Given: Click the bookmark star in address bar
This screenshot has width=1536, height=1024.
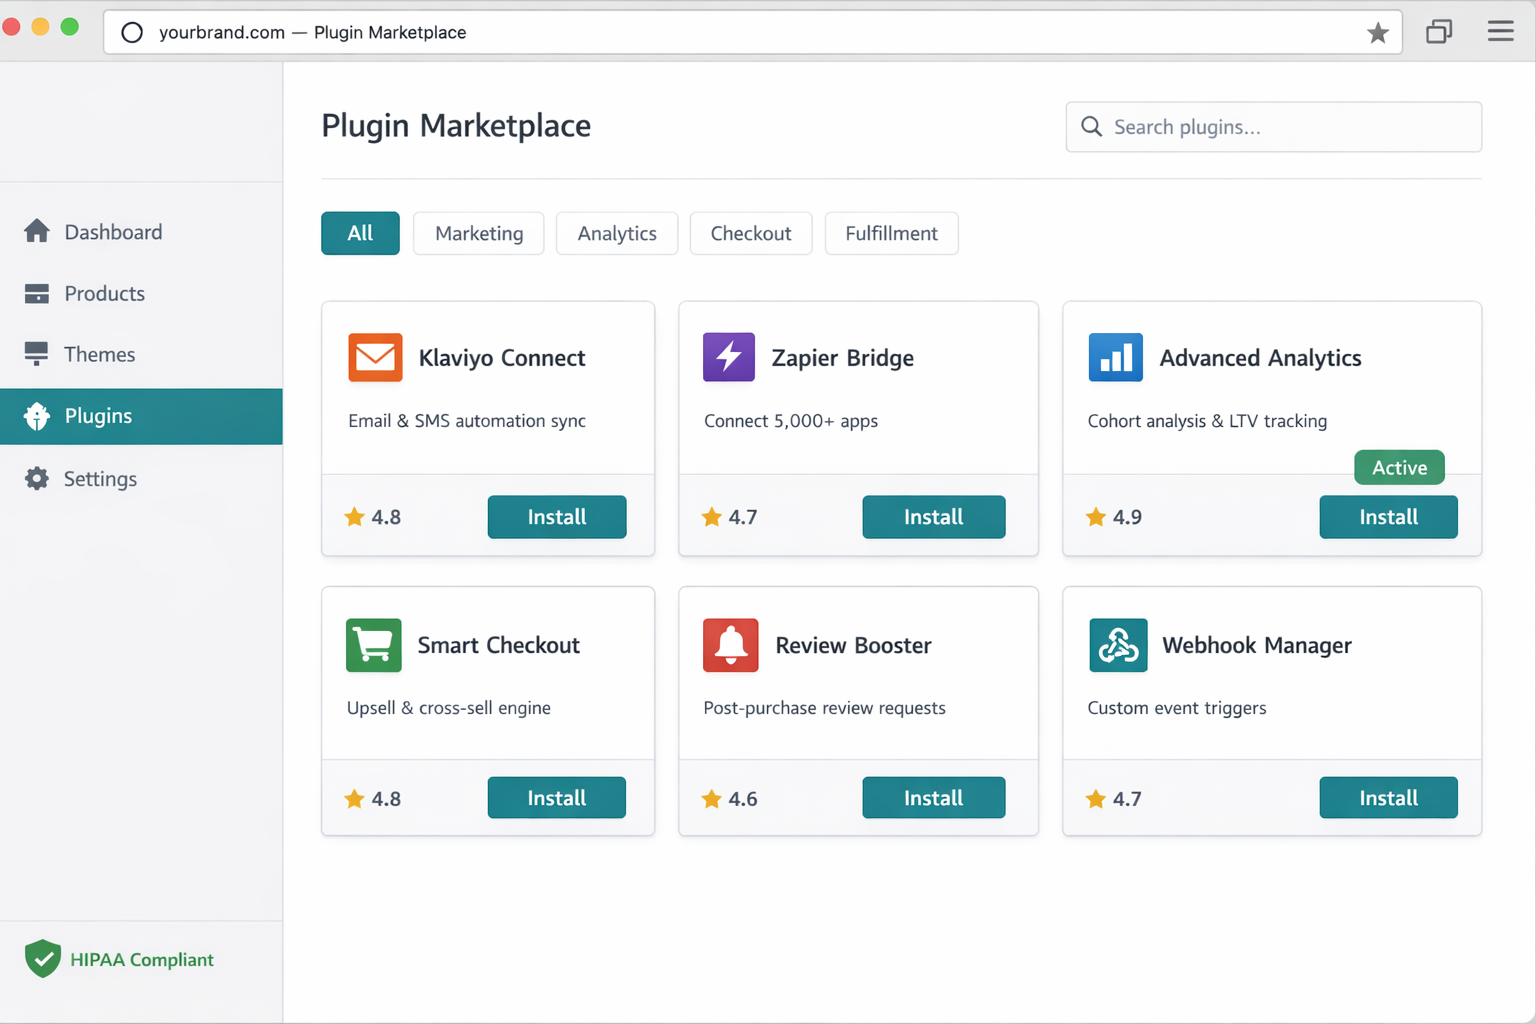Looking at the screenshot, I should pos(1378,33).
